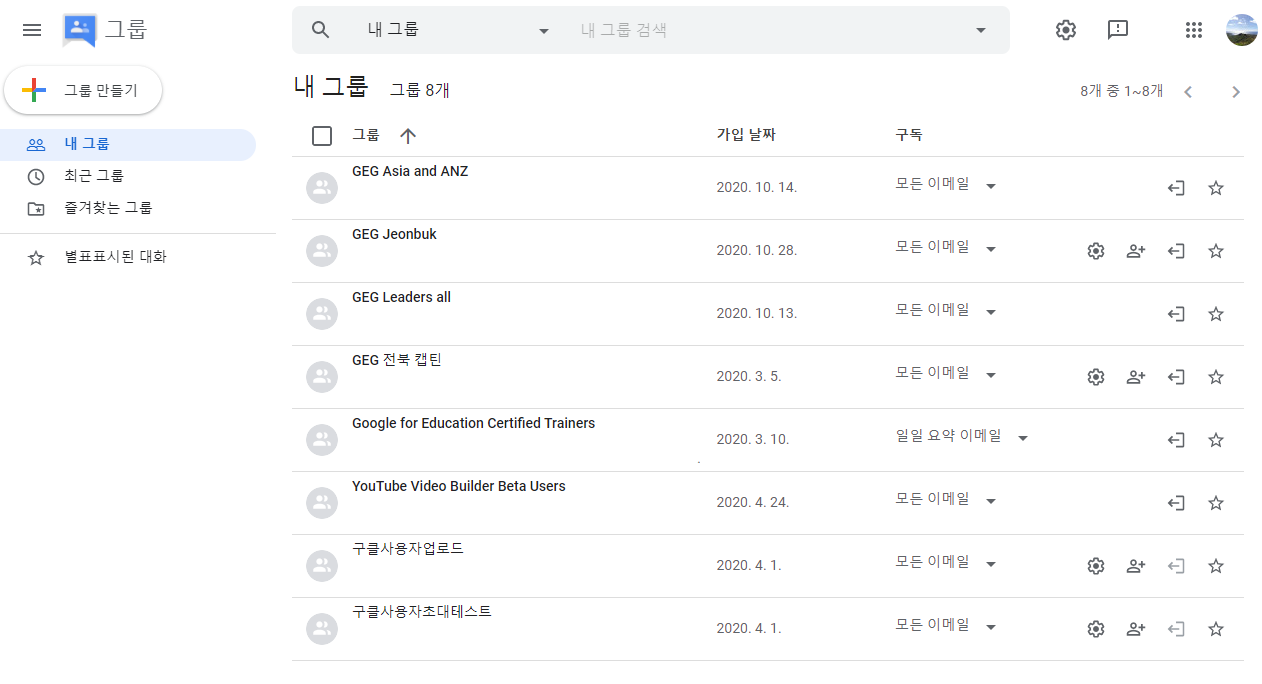Open settings for GEG 전북 캡틴 group
This screenshot has width=1262, height=684.
[x=1096, y=377]
